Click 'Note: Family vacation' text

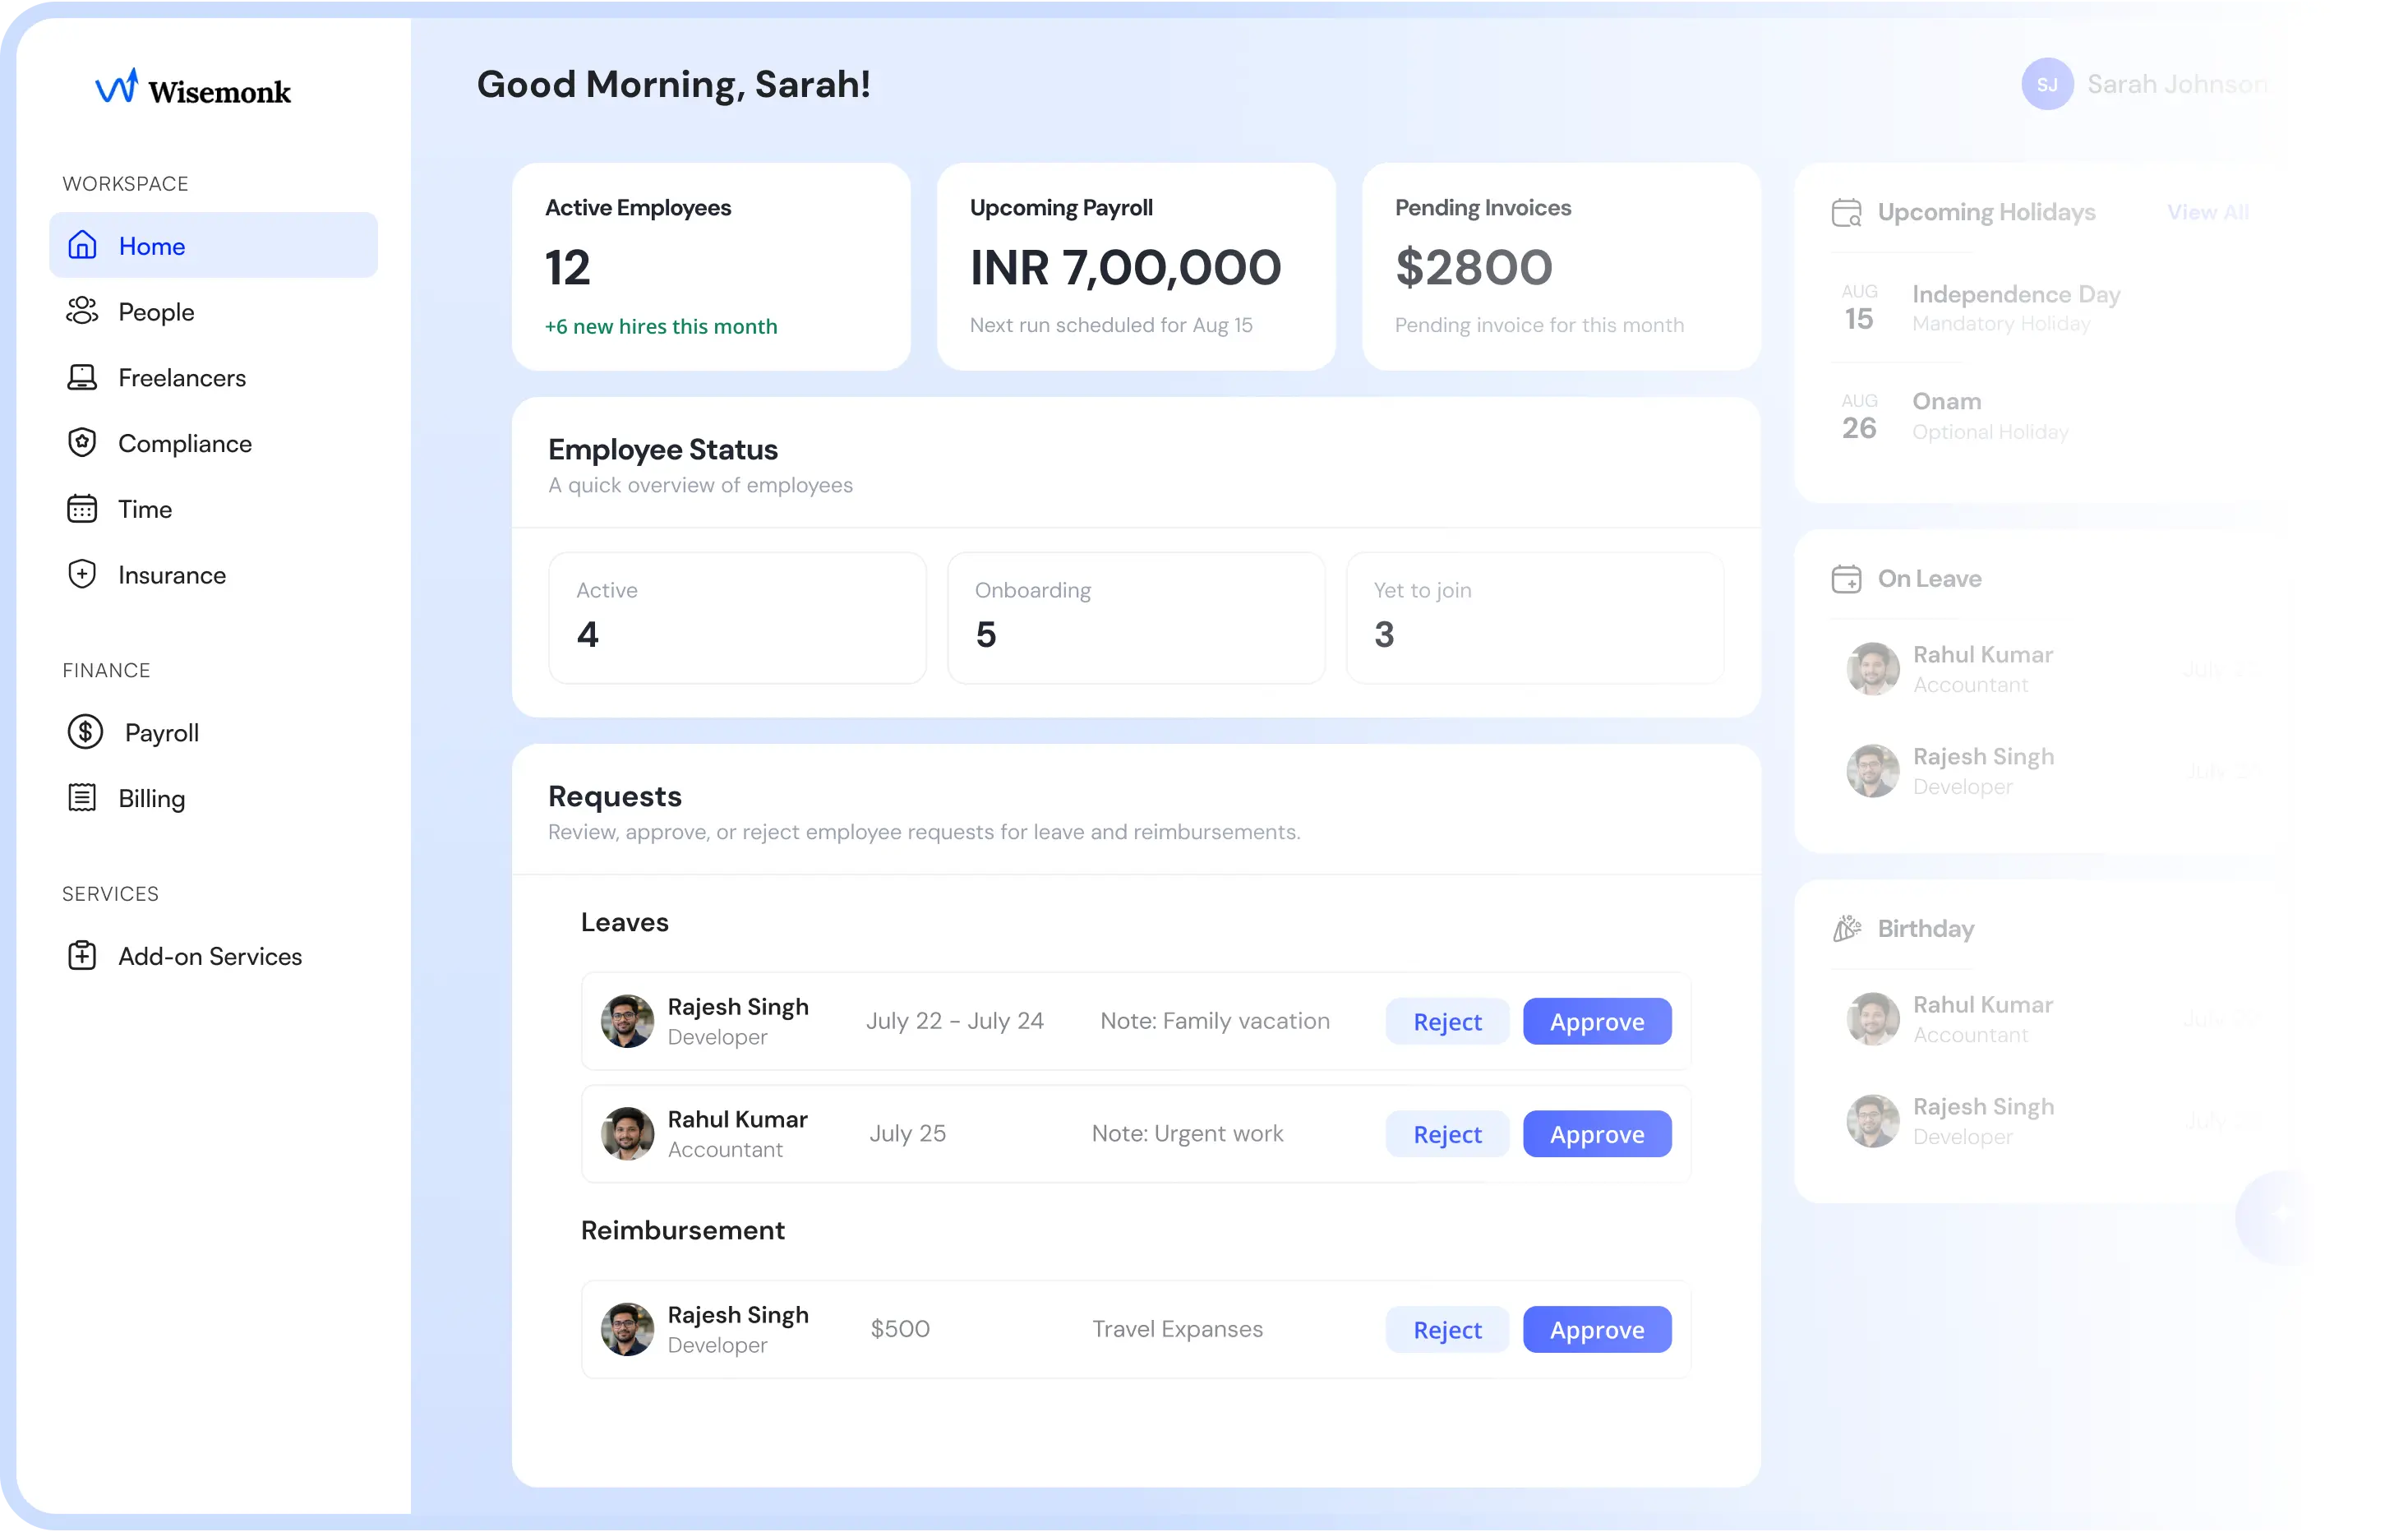(x=1214, y=1020)
